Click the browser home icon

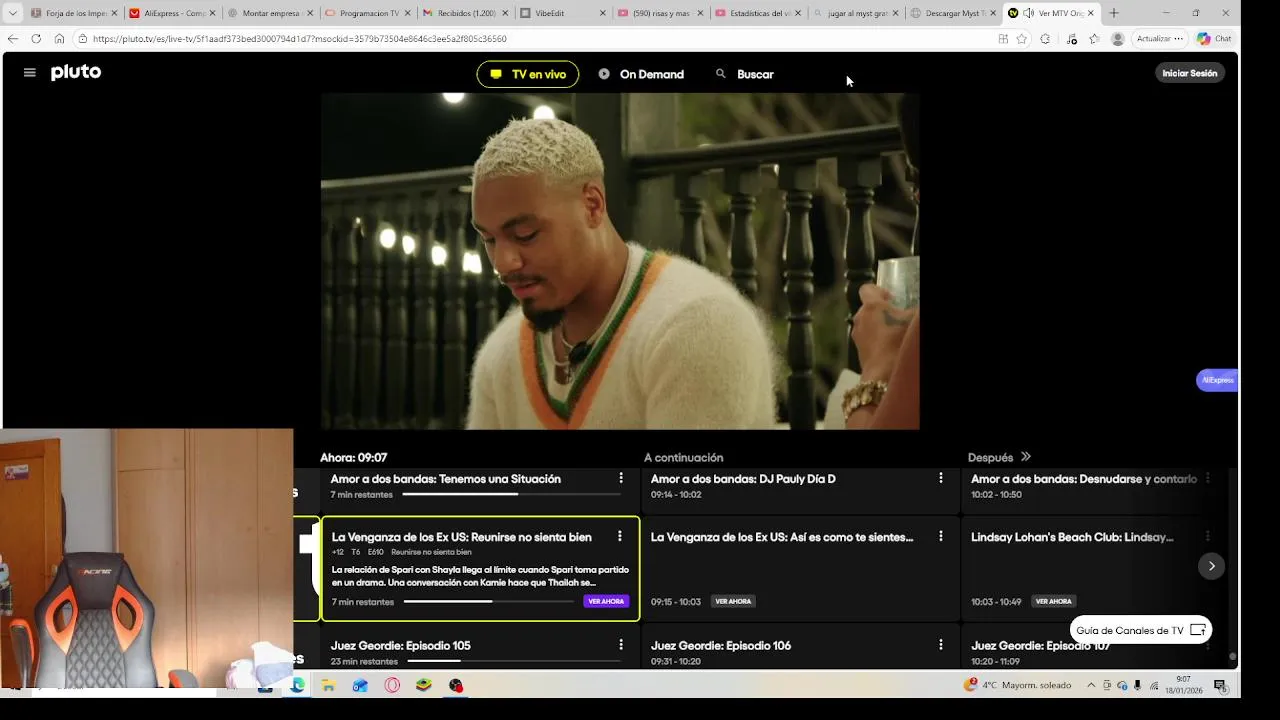click(59, 39)
